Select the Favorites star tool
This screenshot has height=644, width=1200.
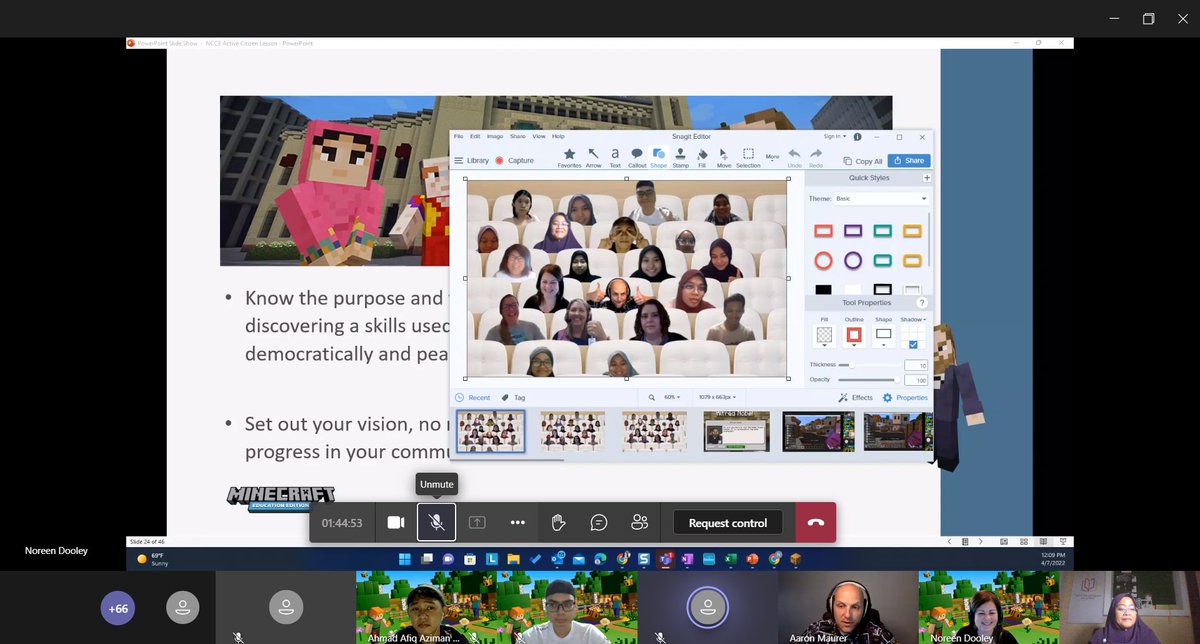click(x=569, y=157)
